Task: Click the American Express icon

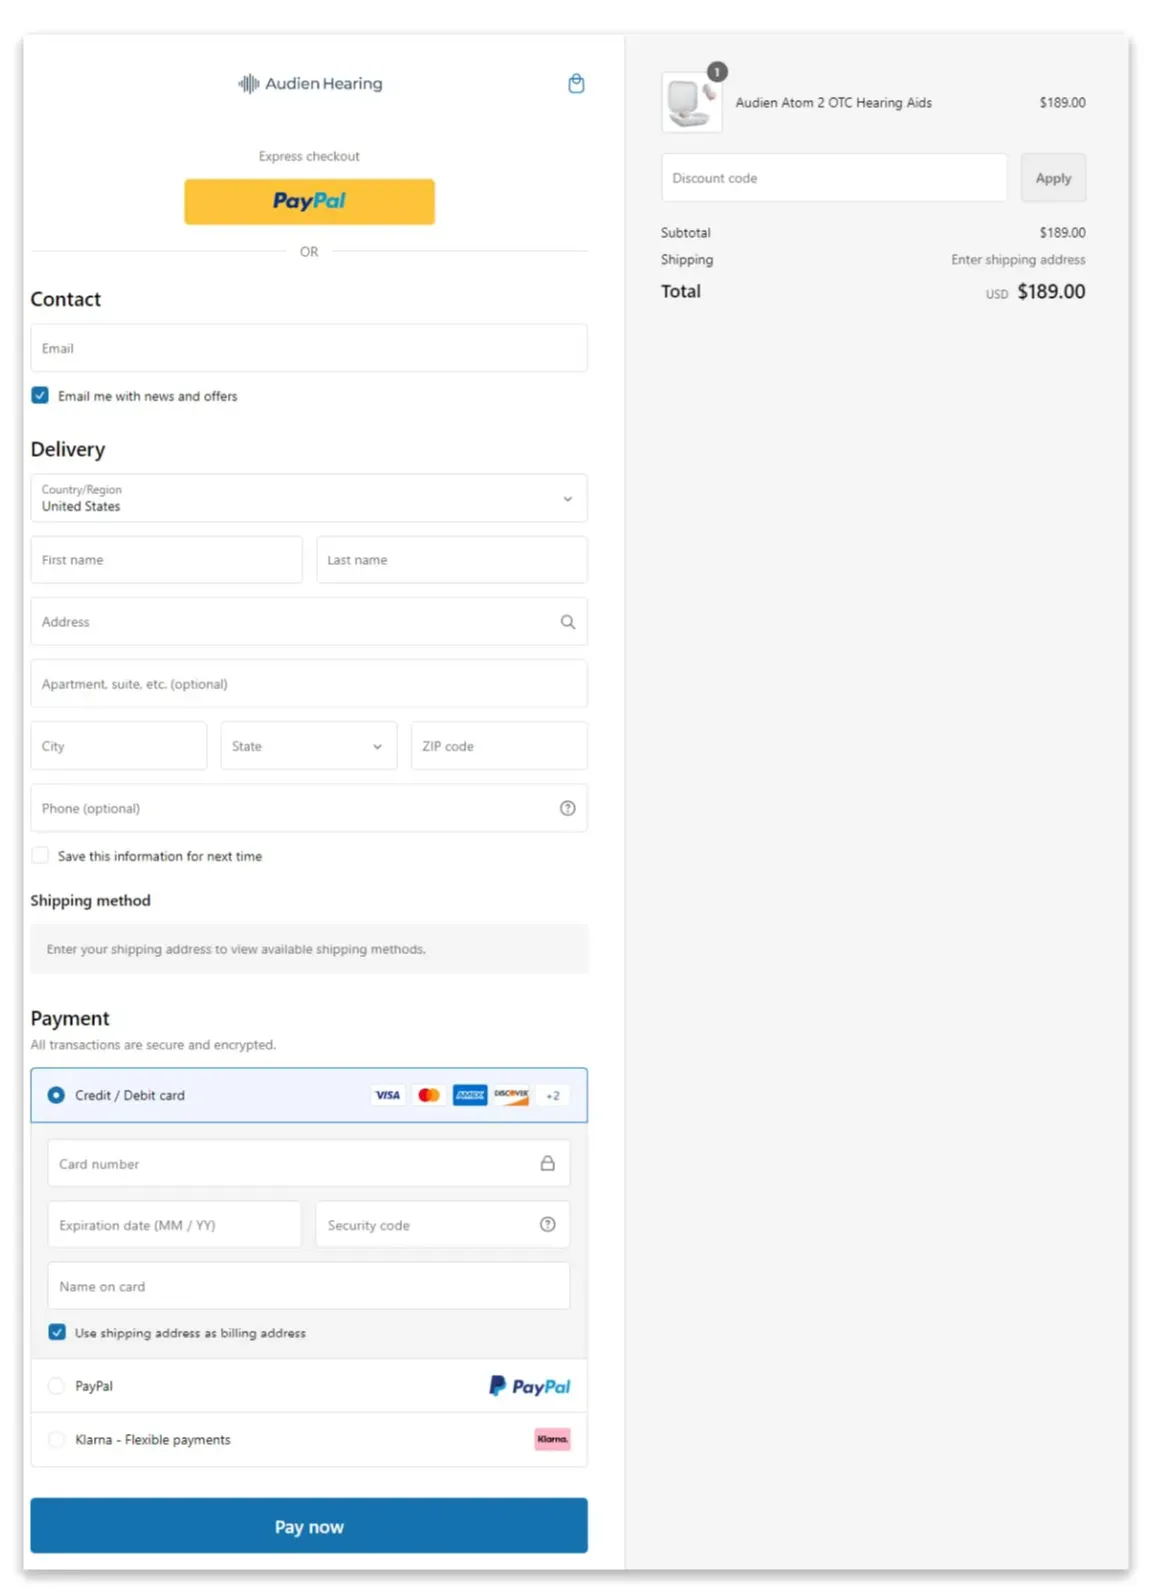Action: pos(469,1095)
